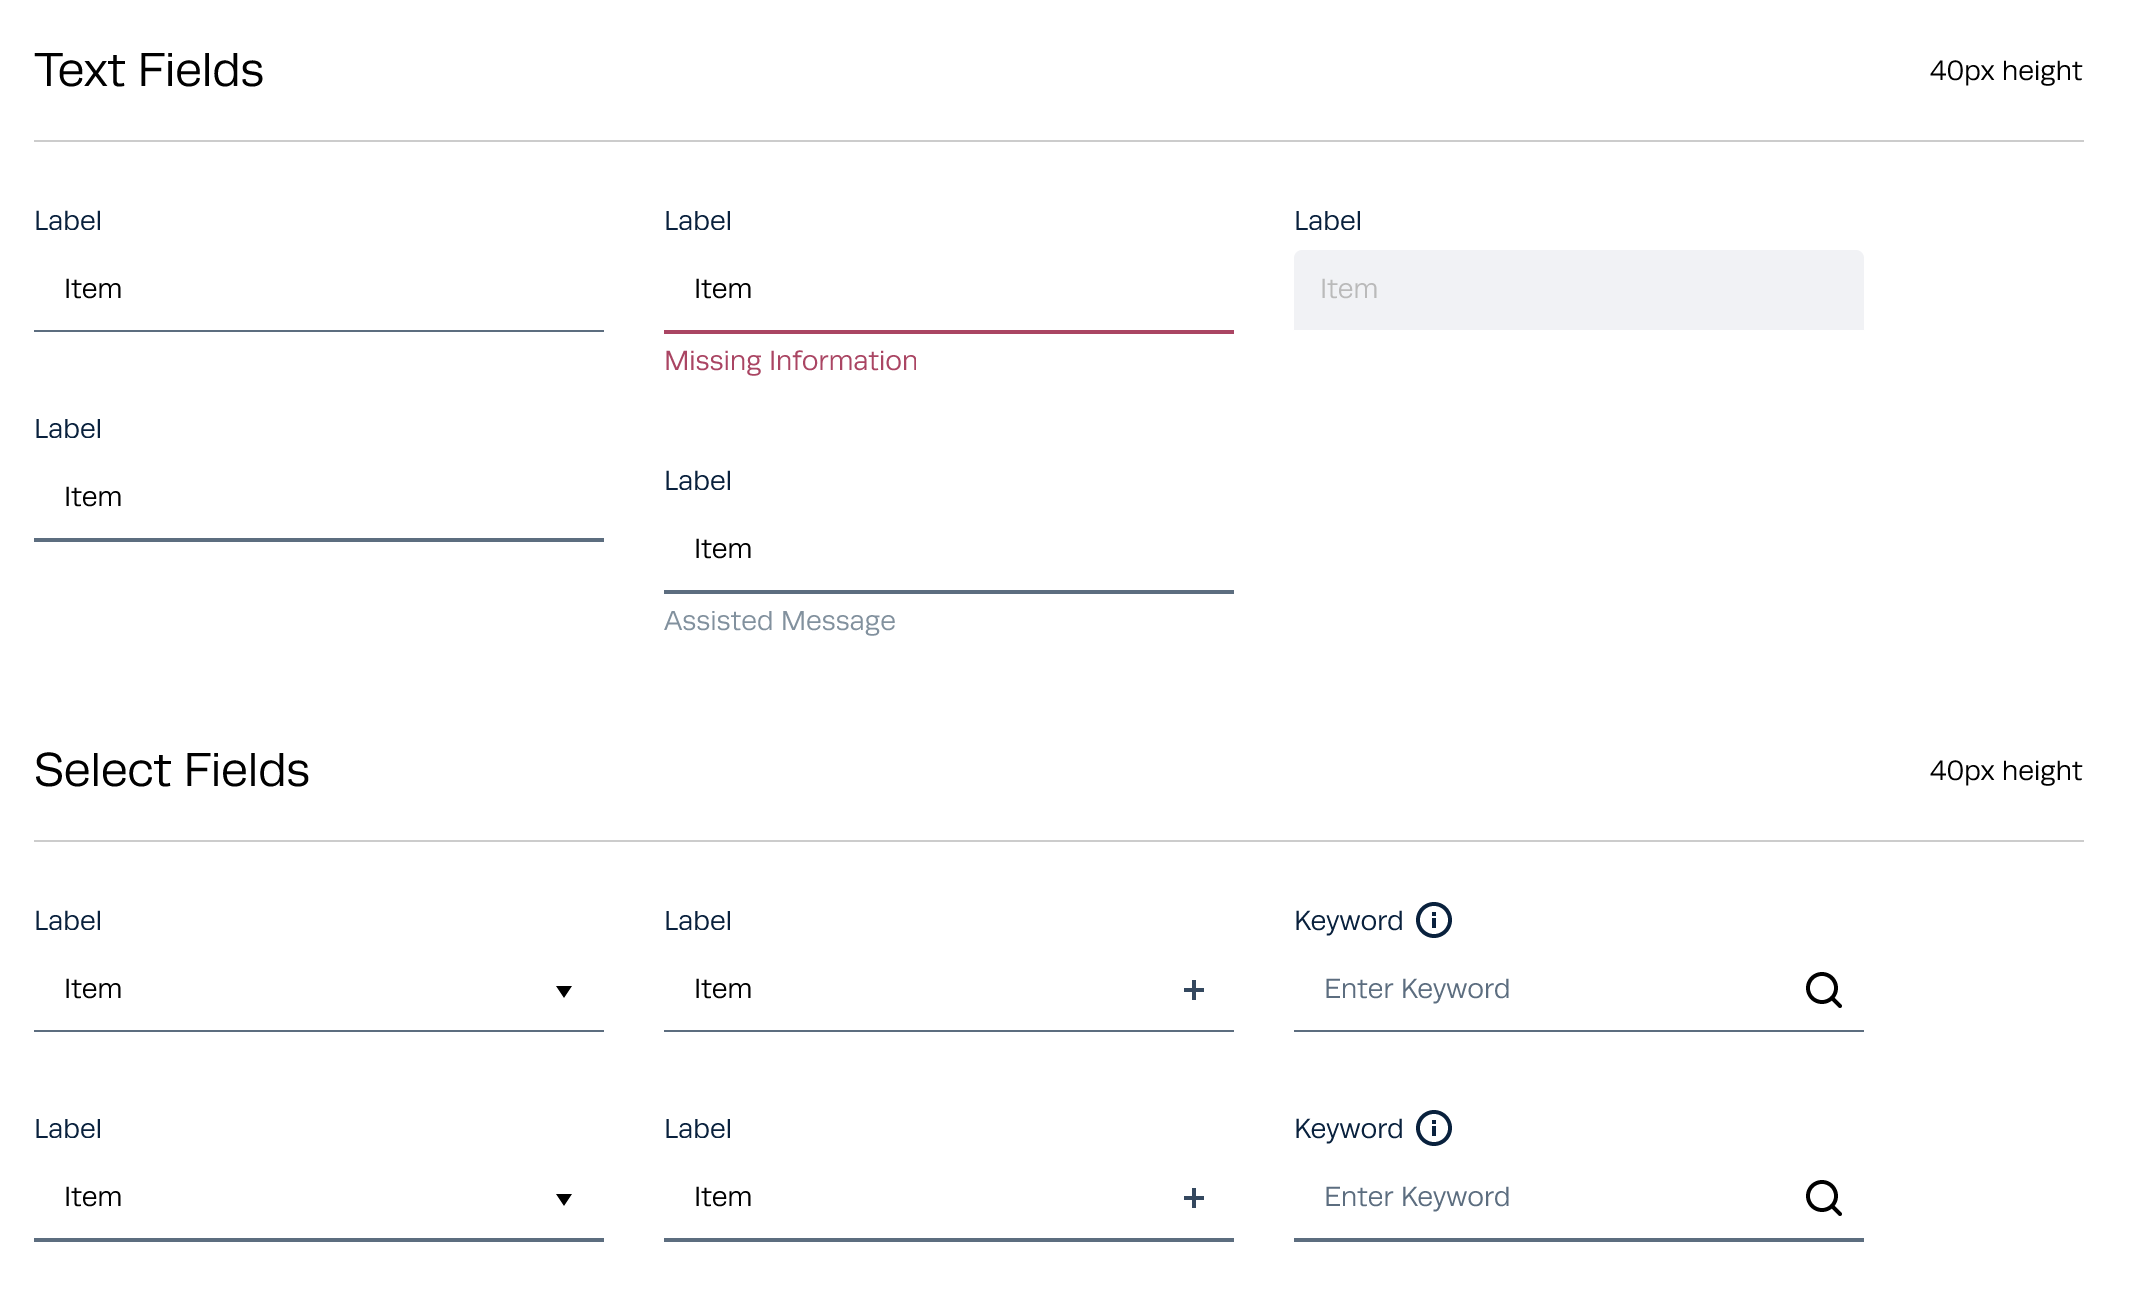
Task: Click the first Item select field with dropdown
Action: 300,990
